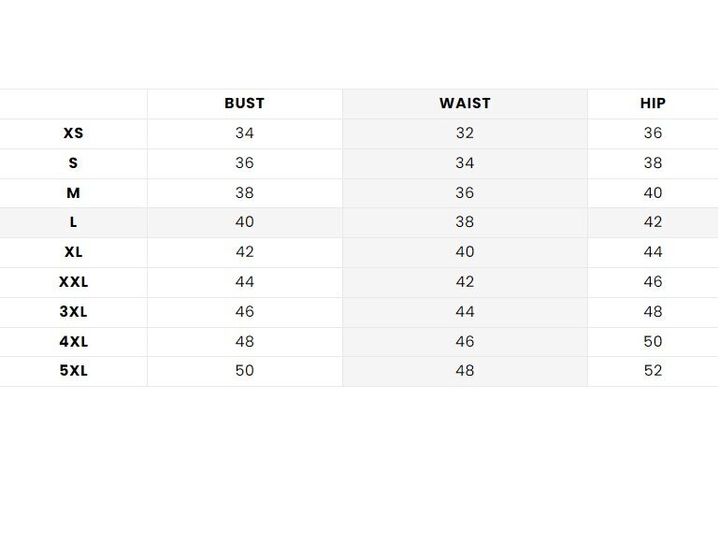Screen dimensions: 720x554
Task: Click hip value 52 for 5XL
Action: (652, 371)
